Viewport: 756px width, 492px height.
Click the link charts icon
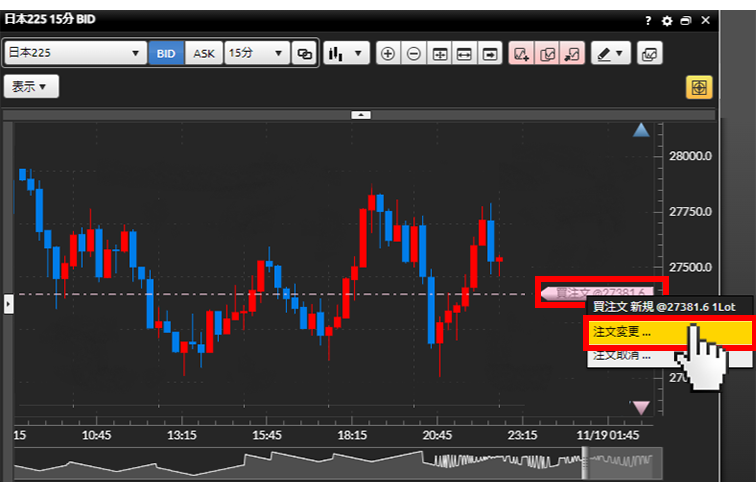304,53
